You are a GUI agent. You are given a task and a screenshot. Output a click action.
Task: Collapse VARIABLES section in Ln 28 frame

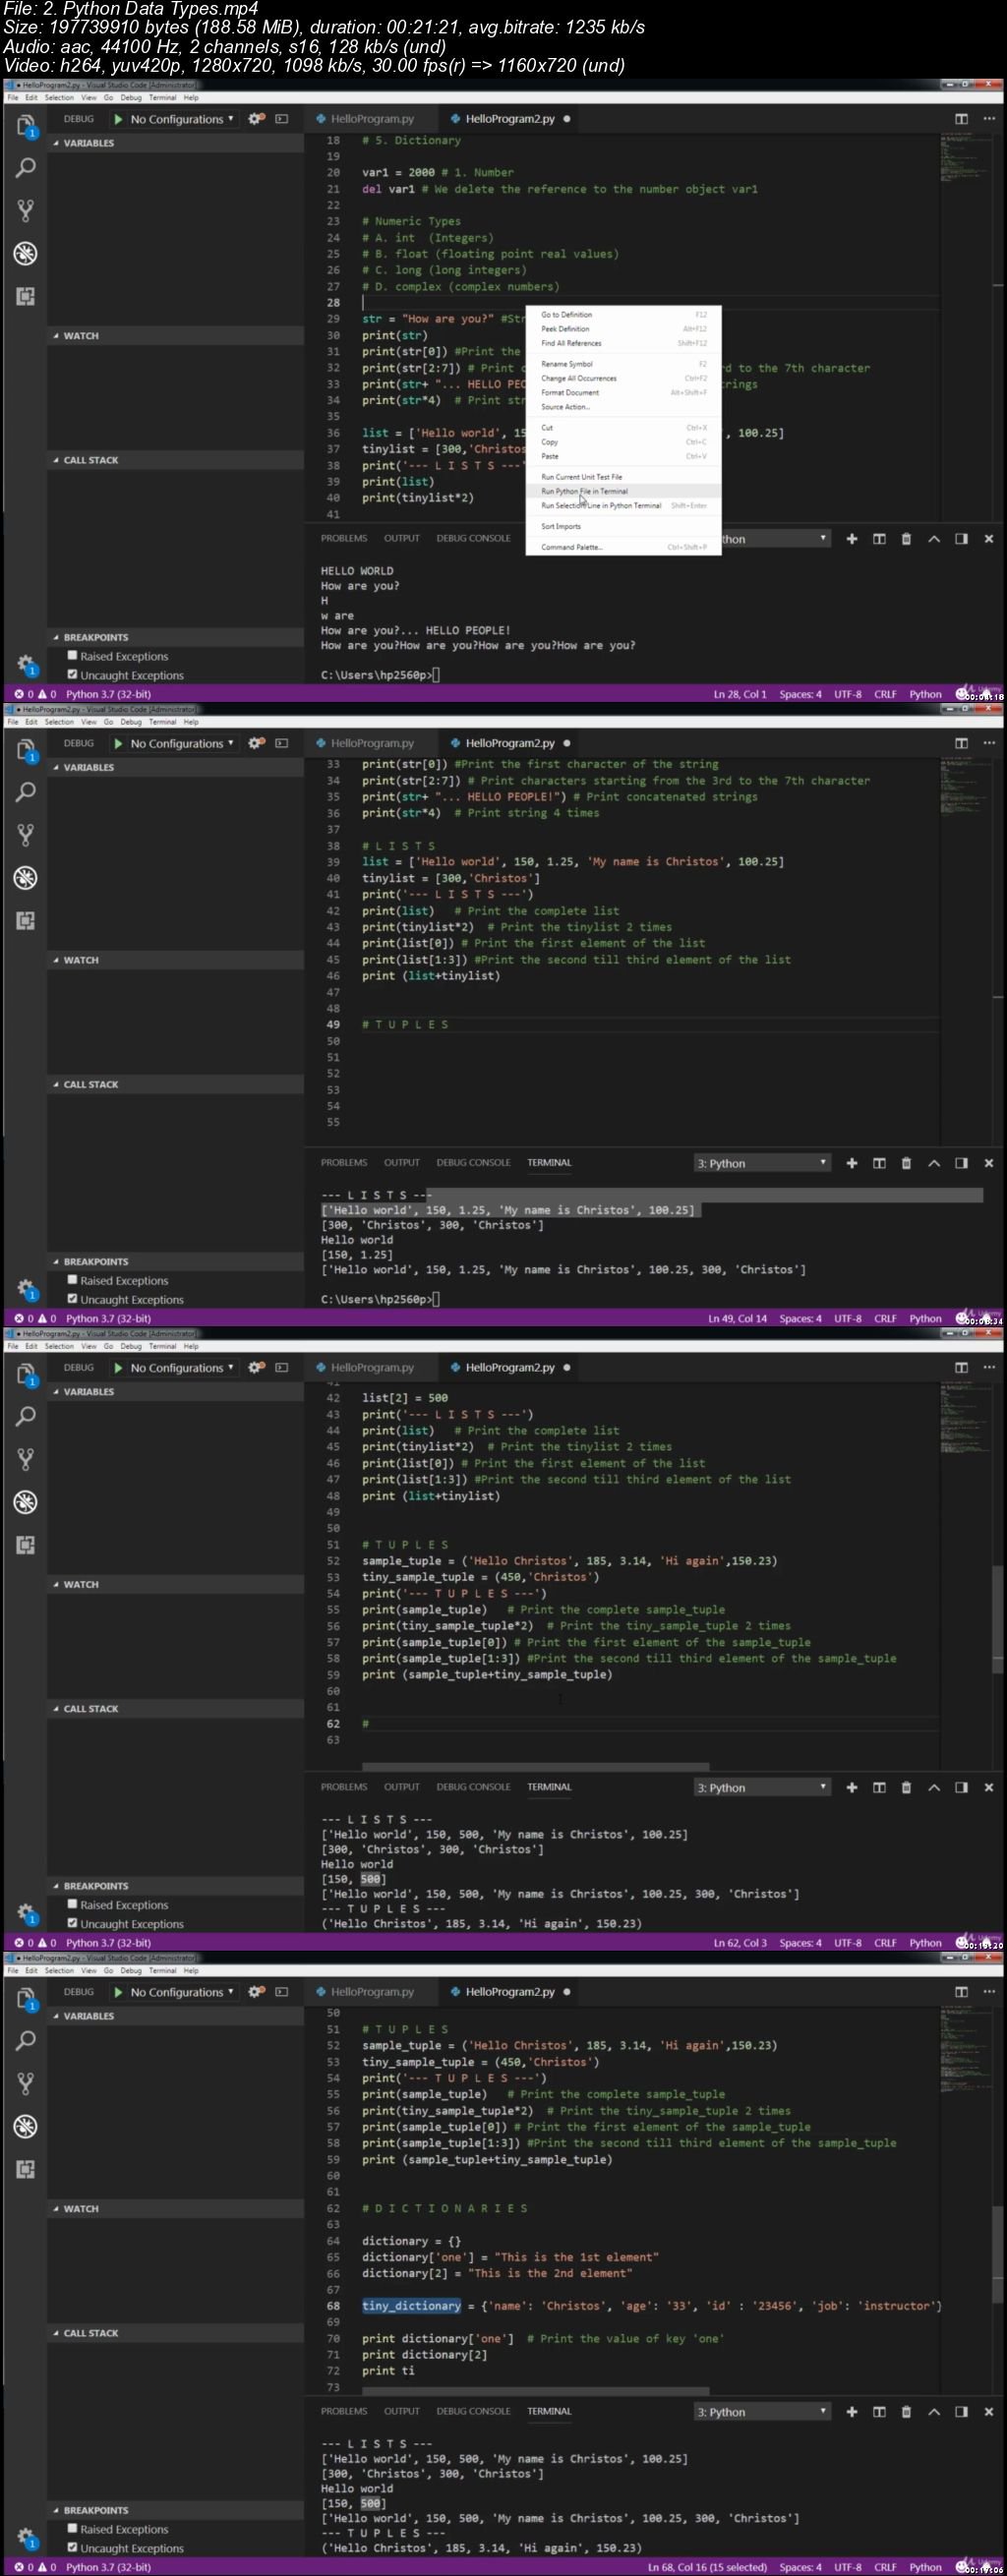(x=176, y=143)
